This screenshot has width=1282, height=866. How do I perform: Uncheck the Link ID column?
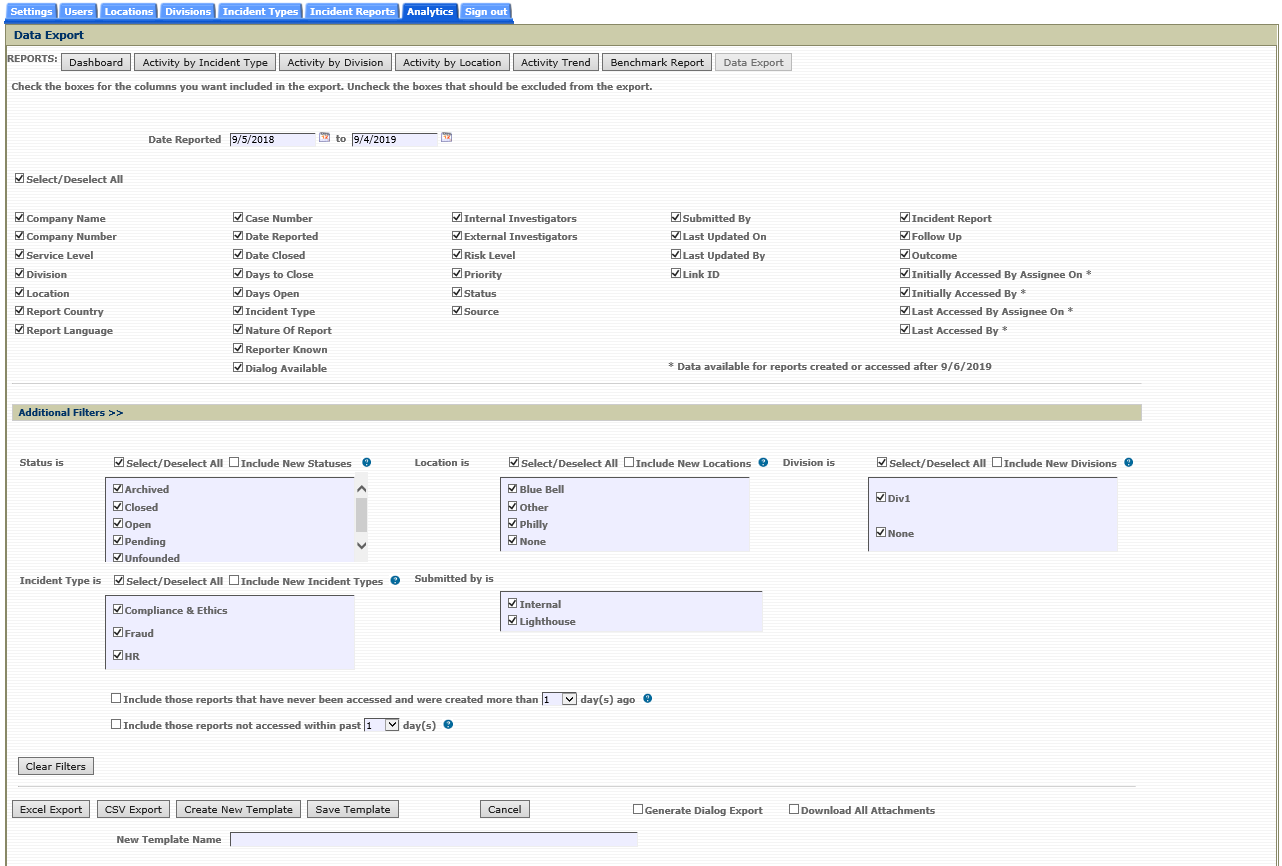676,273
